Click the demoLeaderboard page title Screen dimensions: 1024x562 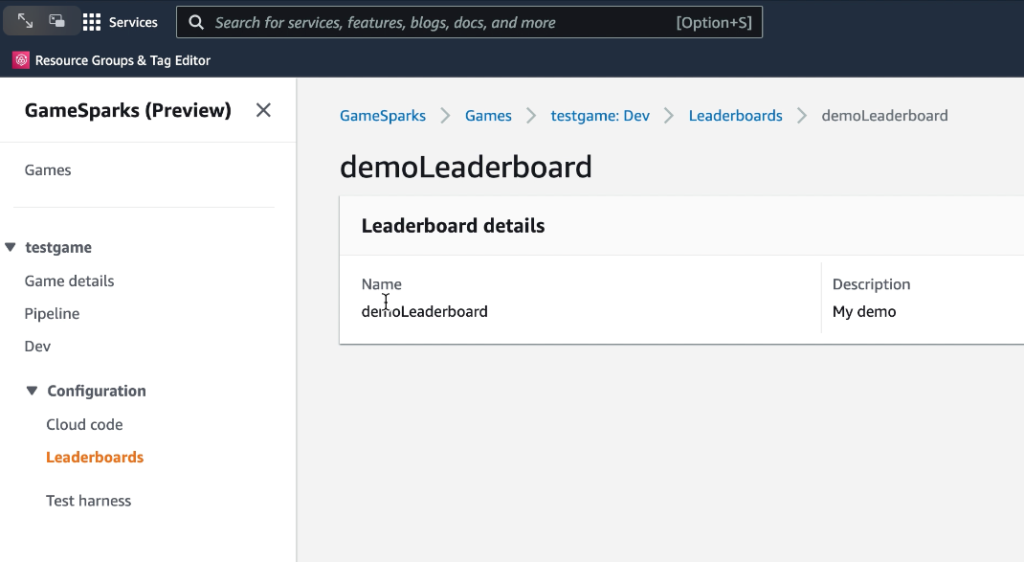466,167
